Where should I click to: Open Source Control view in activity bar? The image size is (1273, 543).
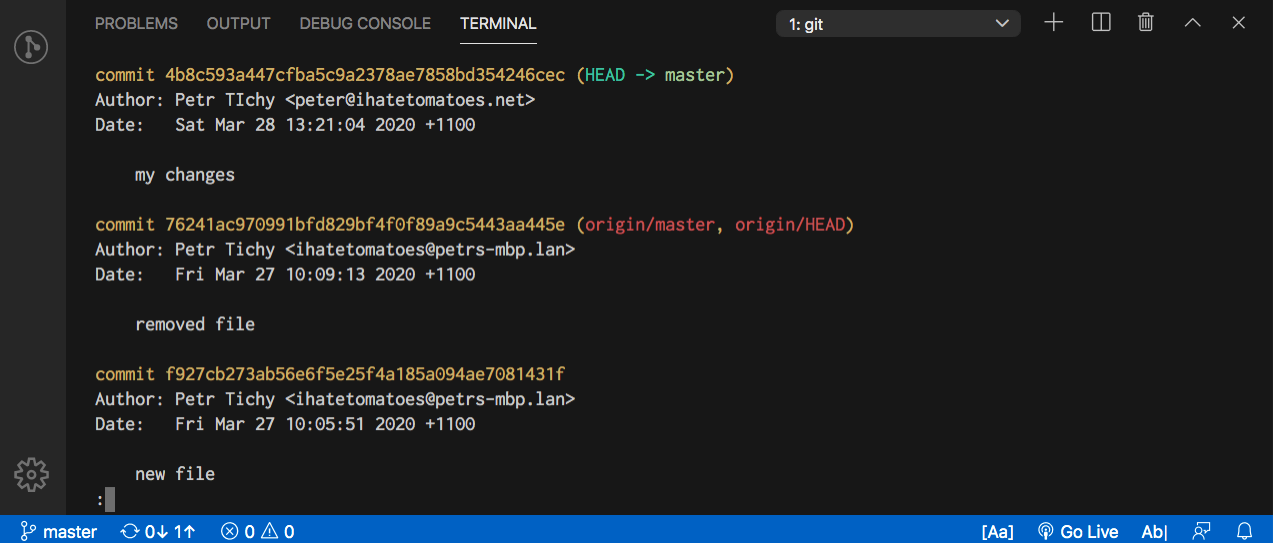click(x=32, y=47)
